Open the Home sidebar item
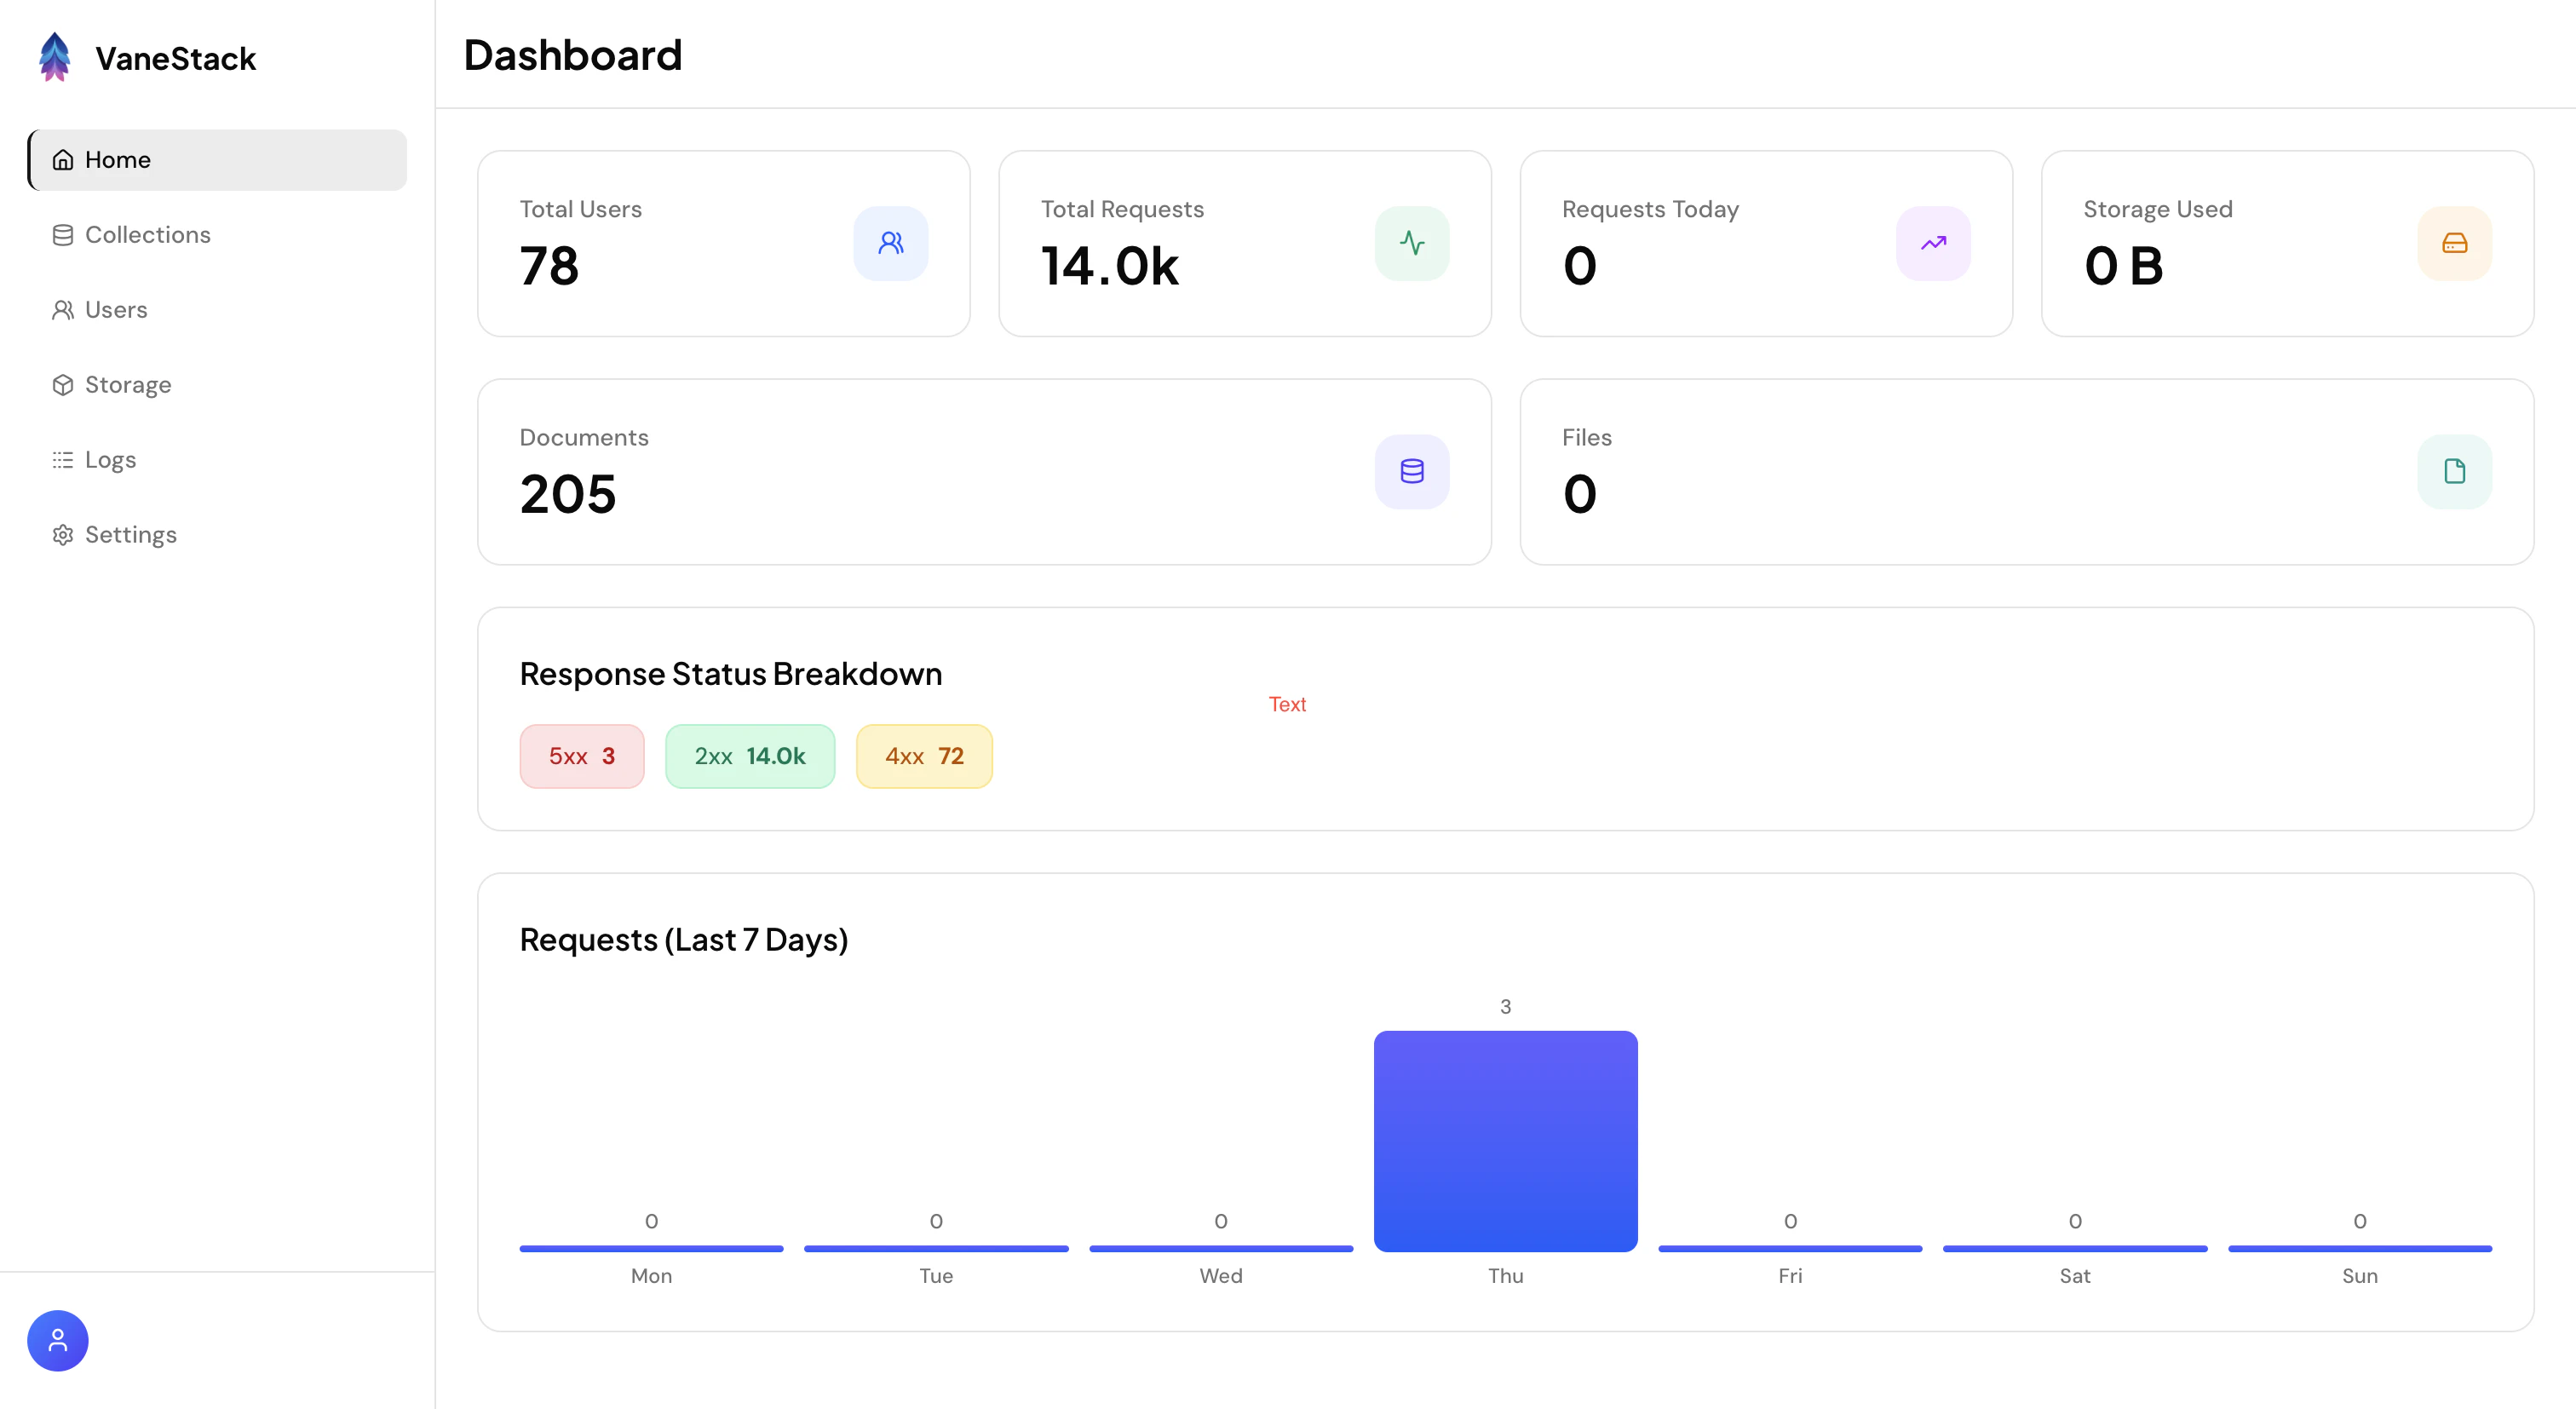Screen dimensions: 2576x1409 tap(217, 160)
